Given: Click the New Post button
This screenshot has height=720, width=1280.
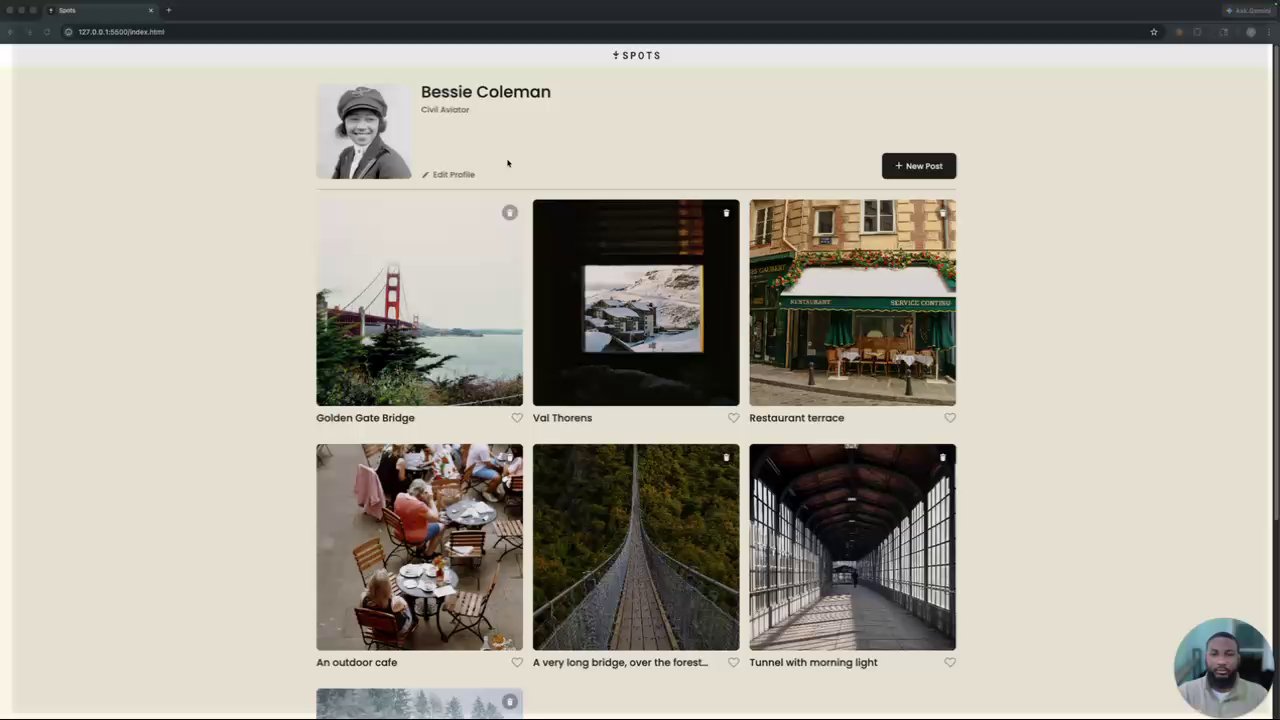Looking at the screenshot, I should 919,166.
